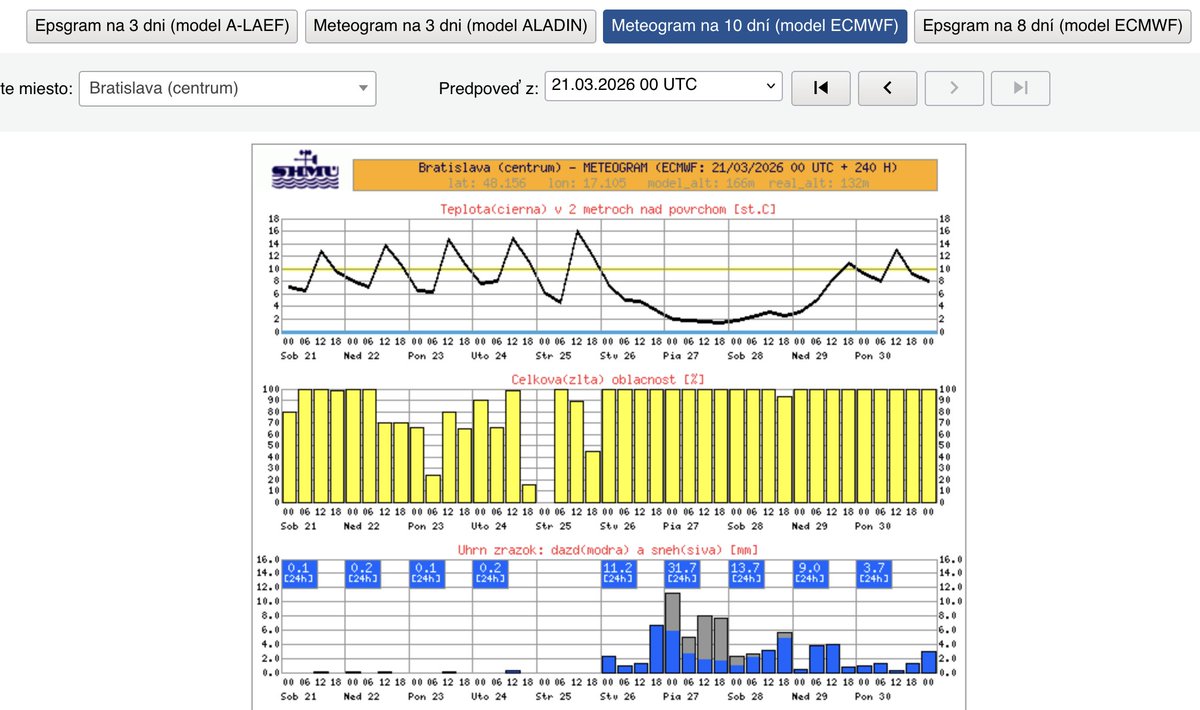Click the 3.7 [24h] precipitation total label
This screenshot has width=1200, height=710.
(873, 573)
